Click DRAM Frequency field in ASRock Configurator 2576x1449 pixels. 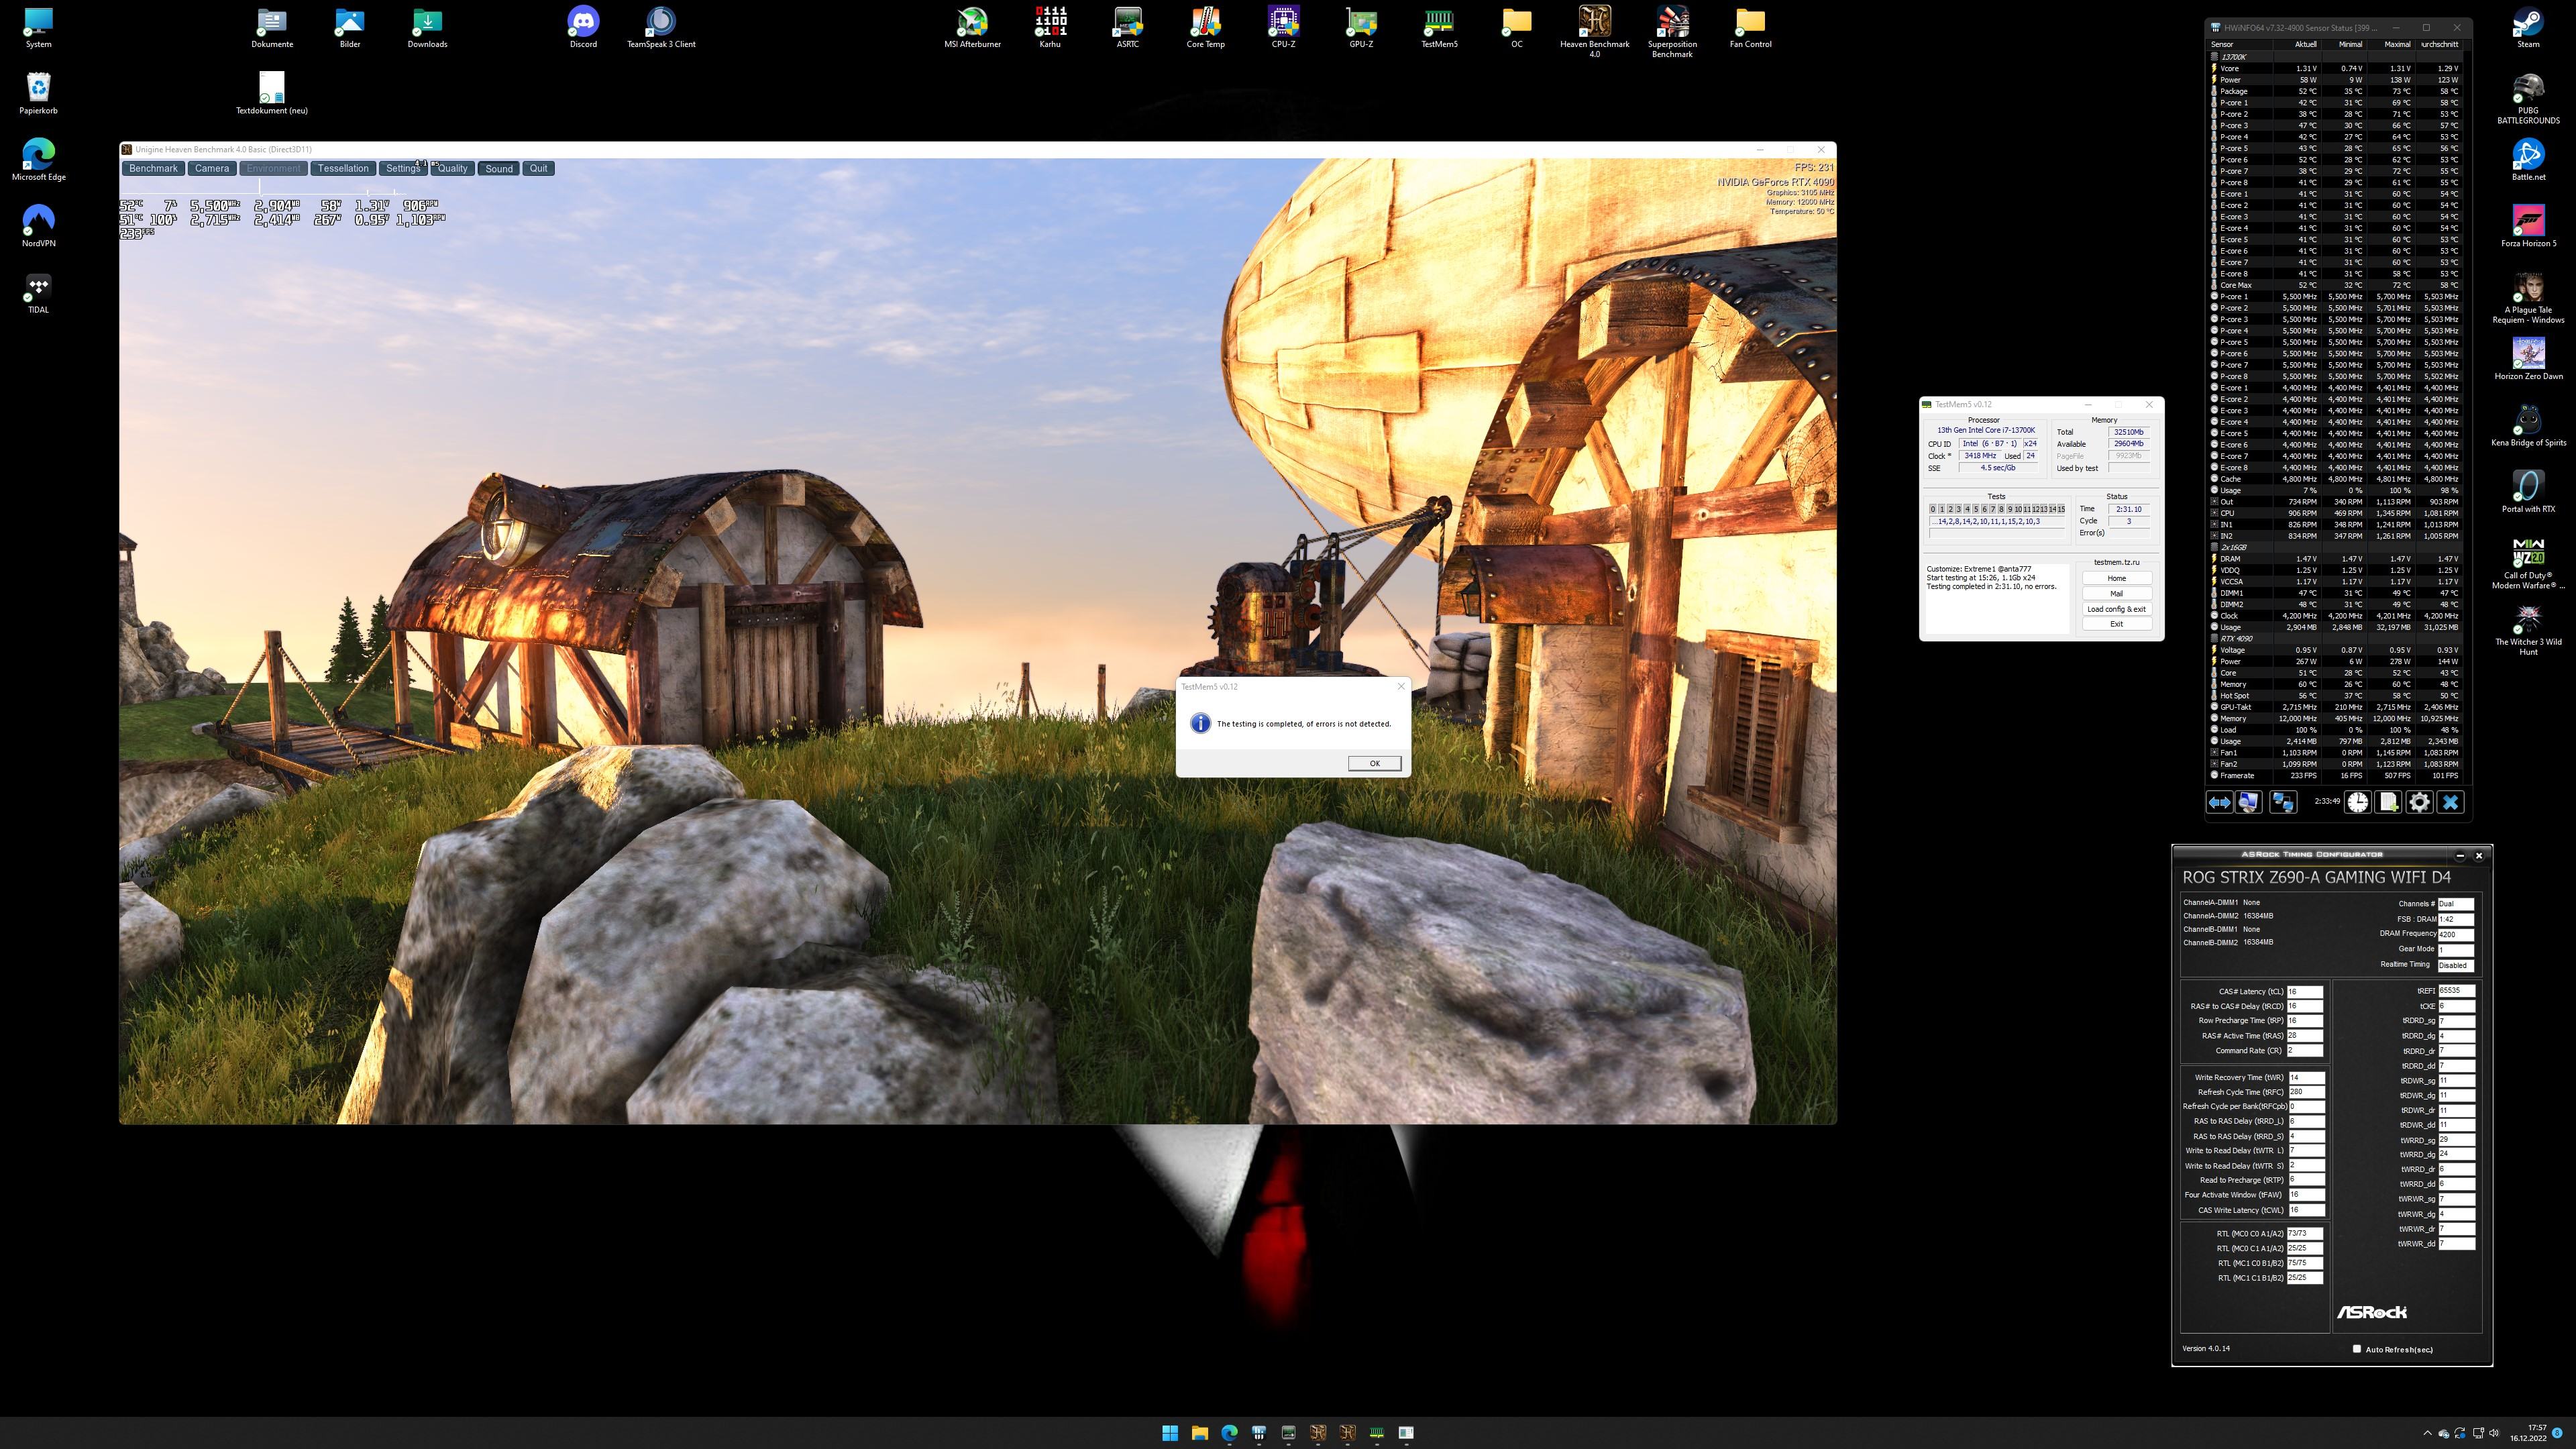(x=2456, y=934)
